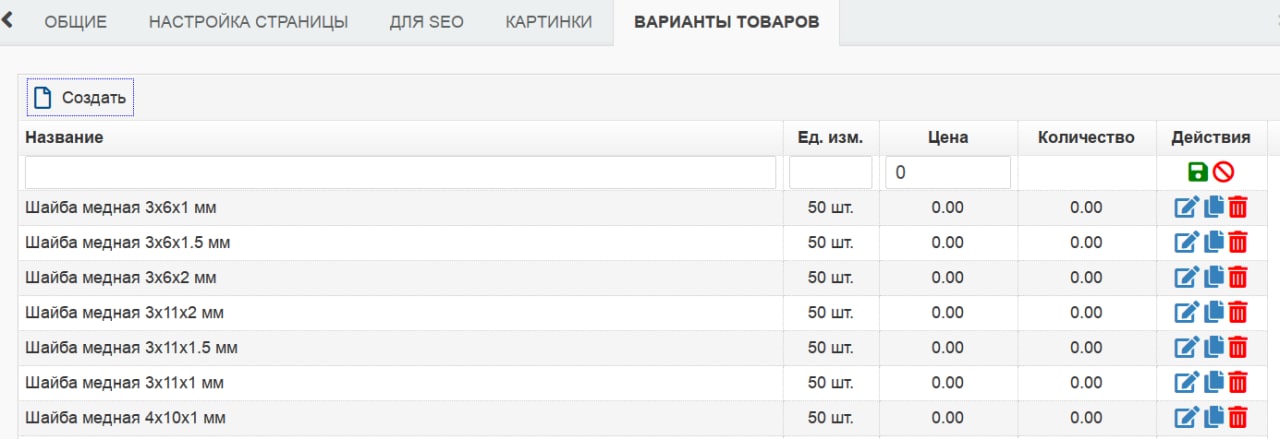Cancel the new row with the red ban icon
This screenshot has width=1280, height=439.
[x=1224, y=172]
